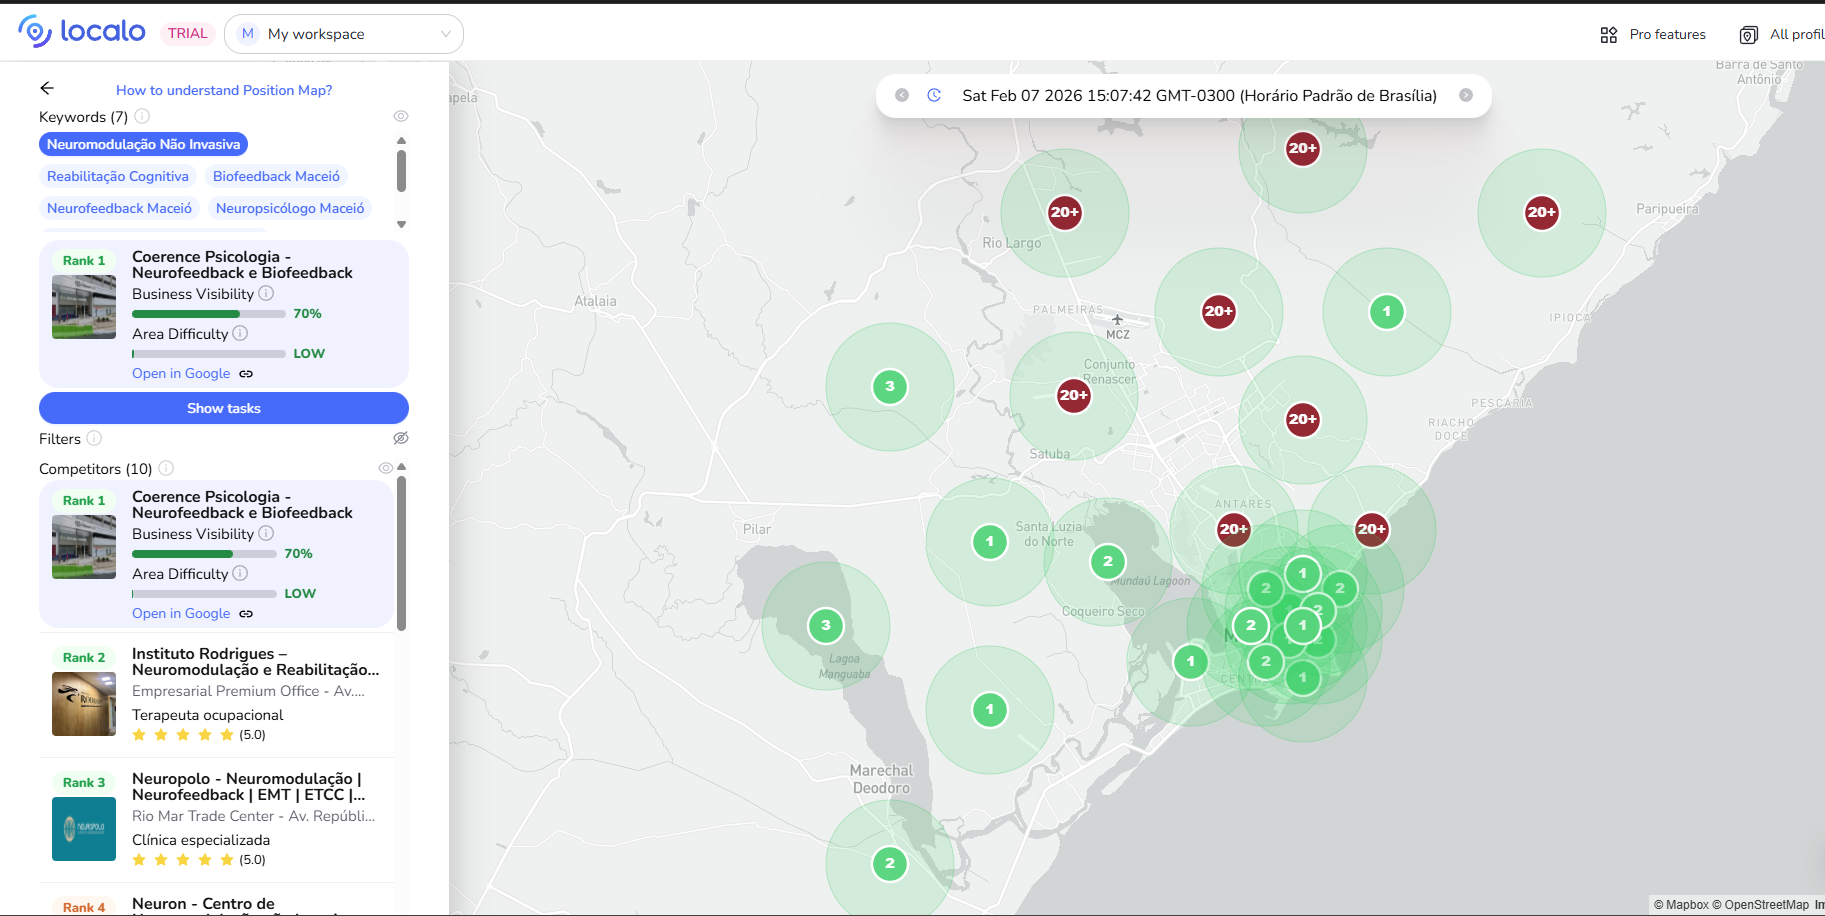This screenshot has height=916, width=1825.
Task: Show Business Visibility info in the Competitors list card
Action: 266,533
